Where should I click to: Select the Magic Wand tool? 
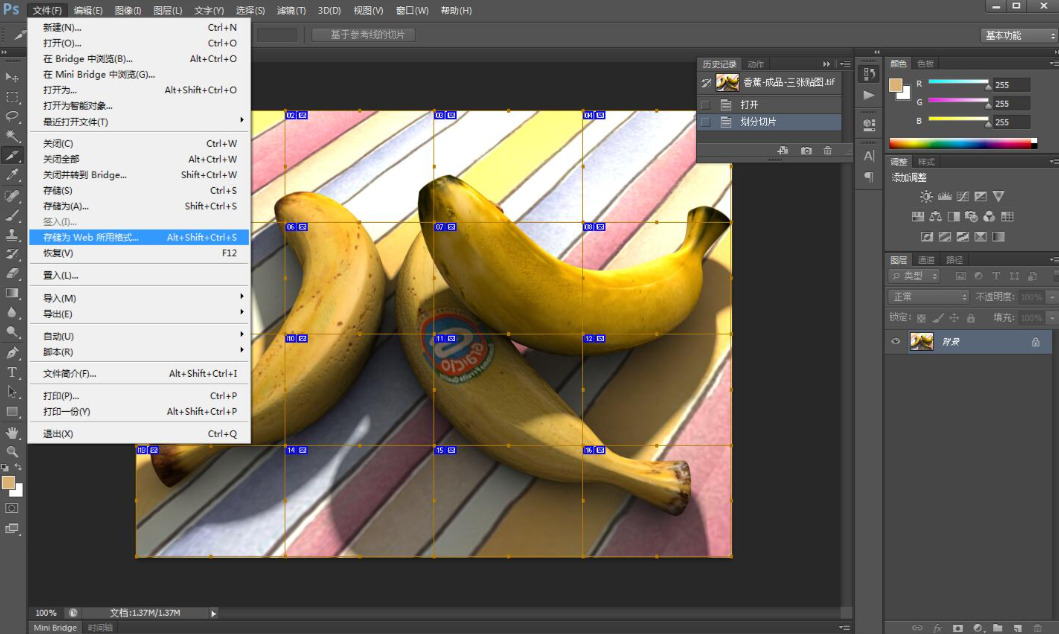(x=13, y=136)
